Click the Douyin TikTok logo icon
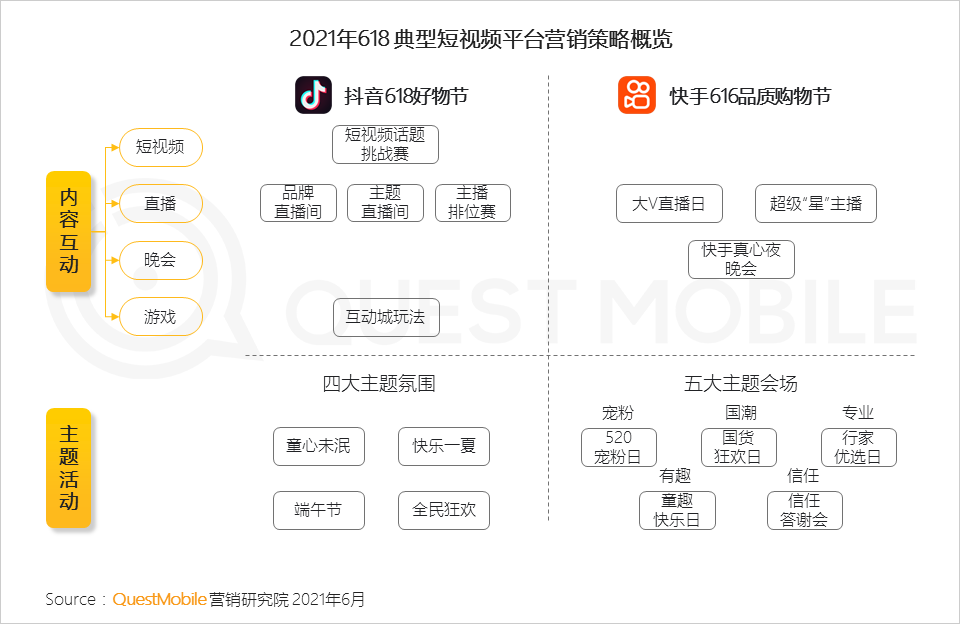 [x=313, y=95]
